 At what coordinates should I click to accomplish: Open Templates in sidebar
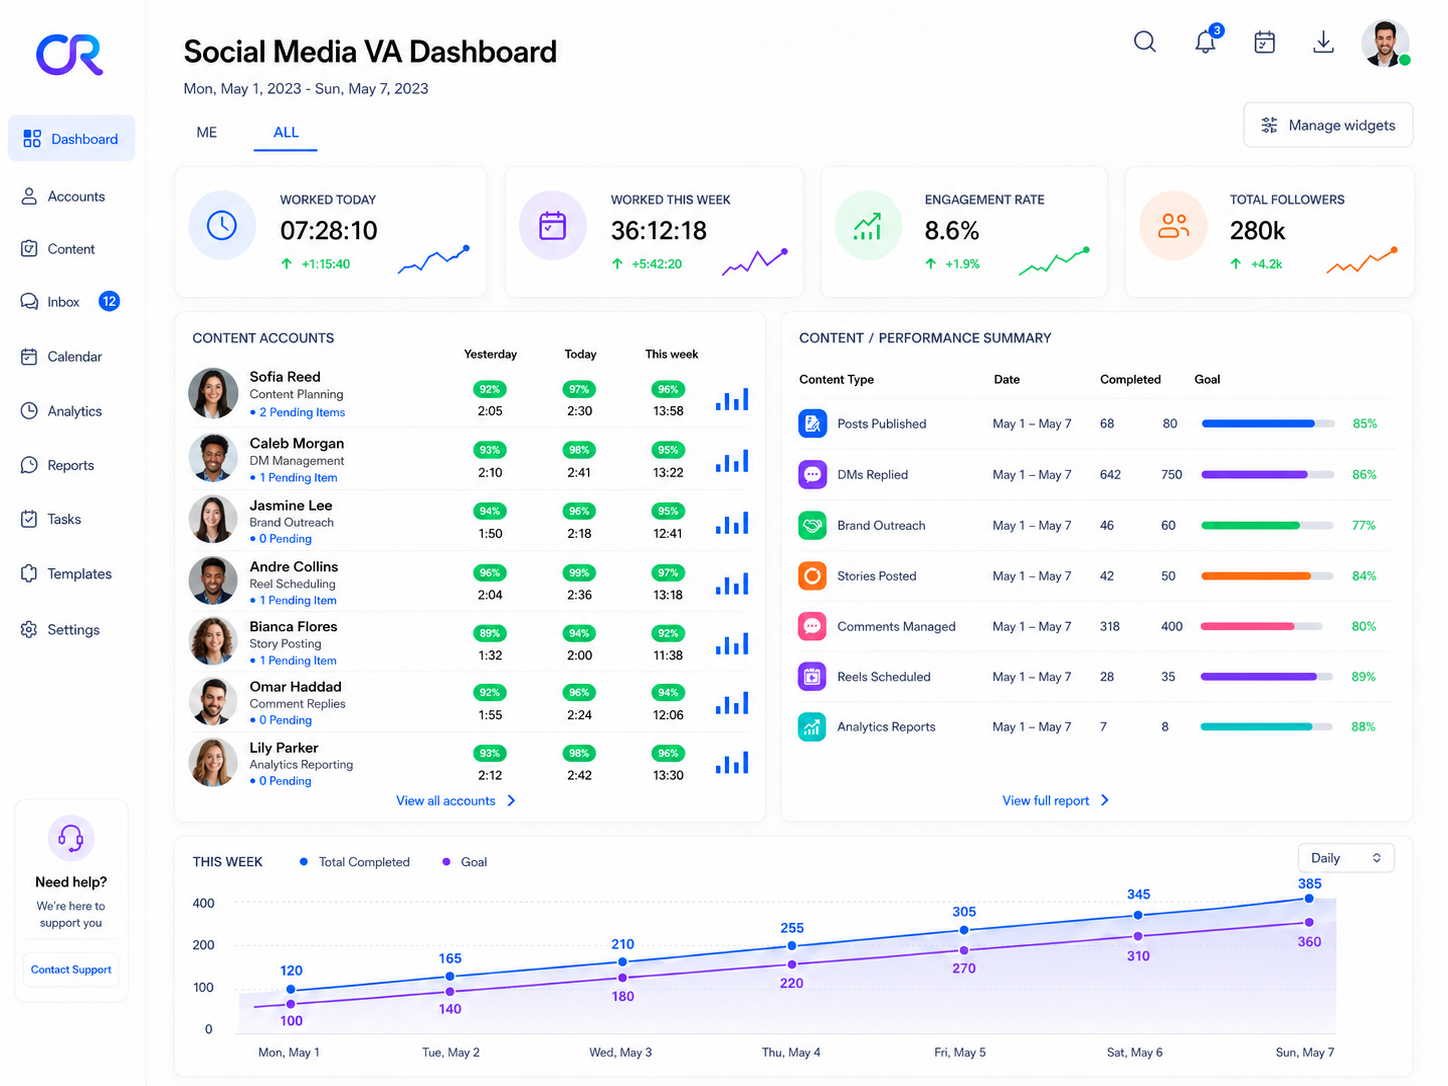66,574
